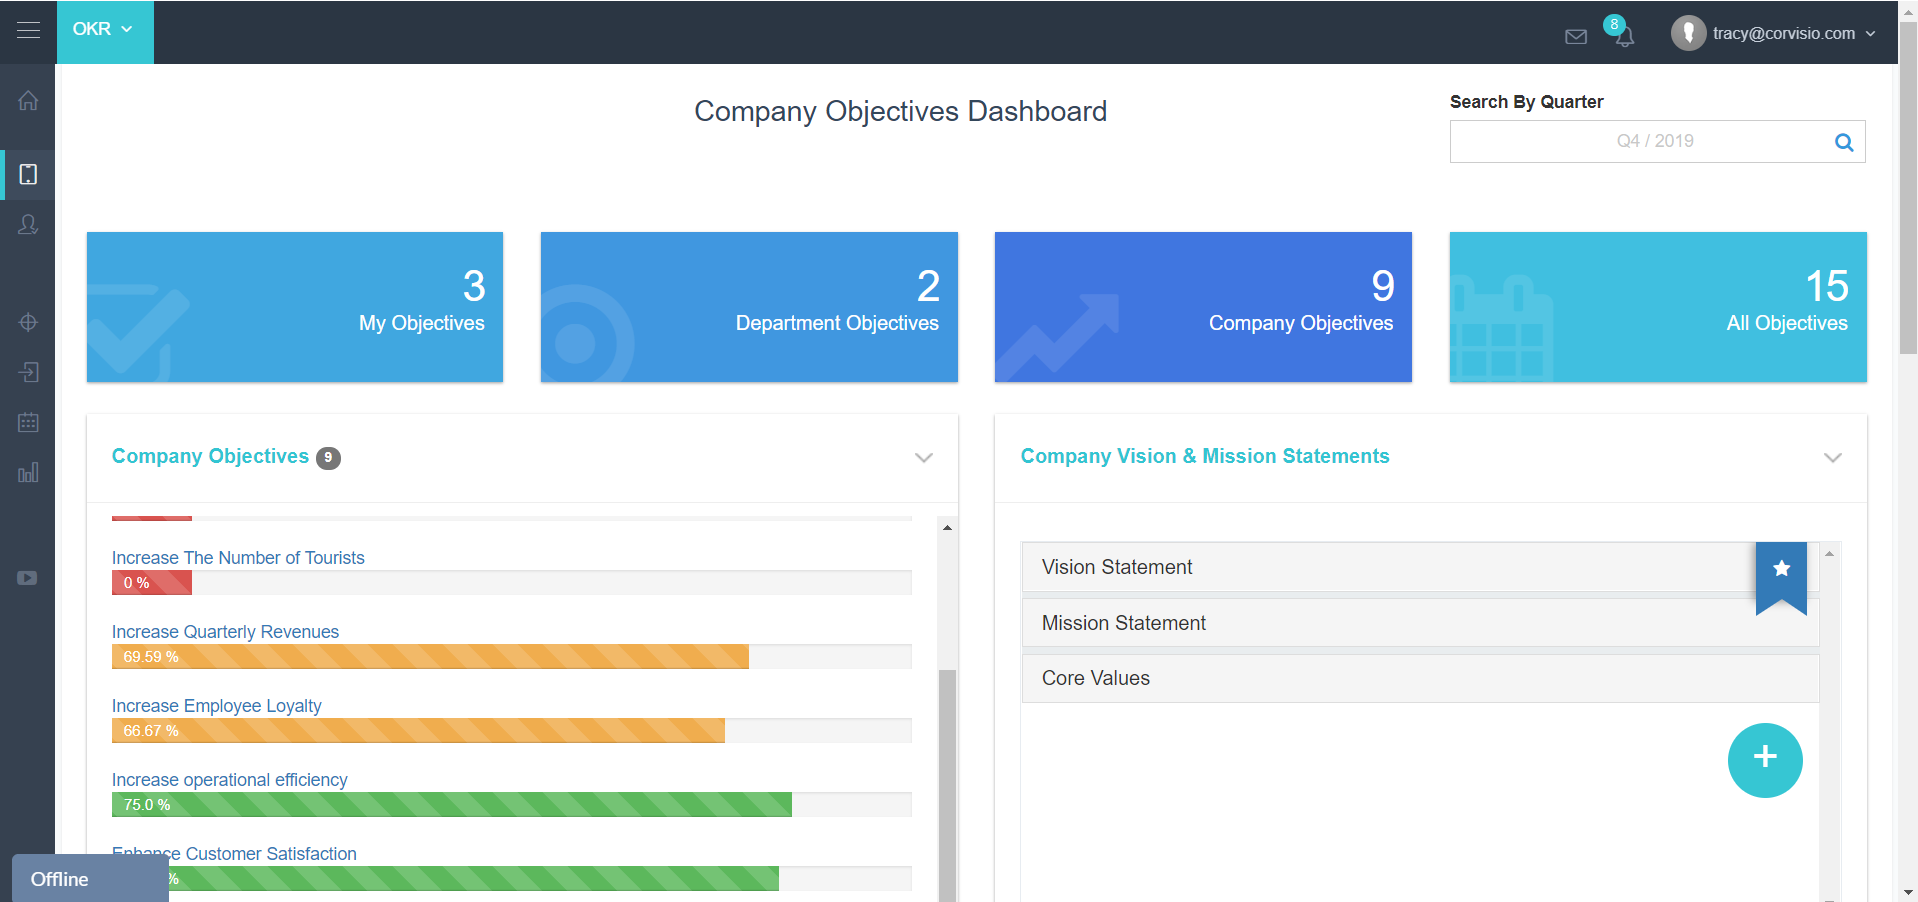Open the mail envelope icon
Viewport: 1918px width, 902px height.
1576,37
